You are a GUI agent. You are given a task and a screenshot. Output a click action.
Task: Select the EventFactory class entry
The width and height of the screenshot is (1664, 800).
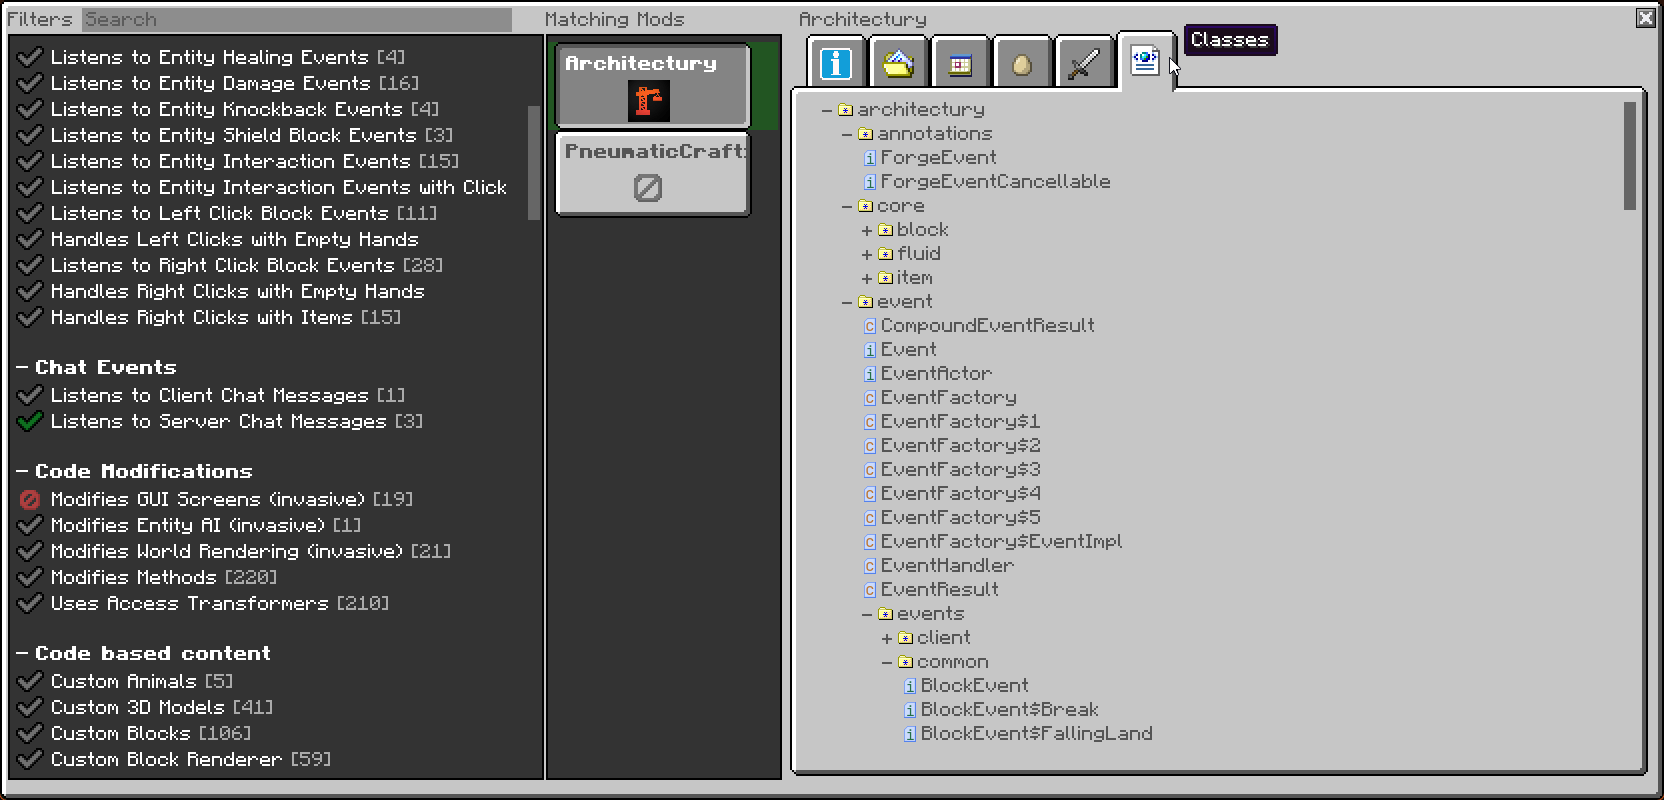(948, 398)
